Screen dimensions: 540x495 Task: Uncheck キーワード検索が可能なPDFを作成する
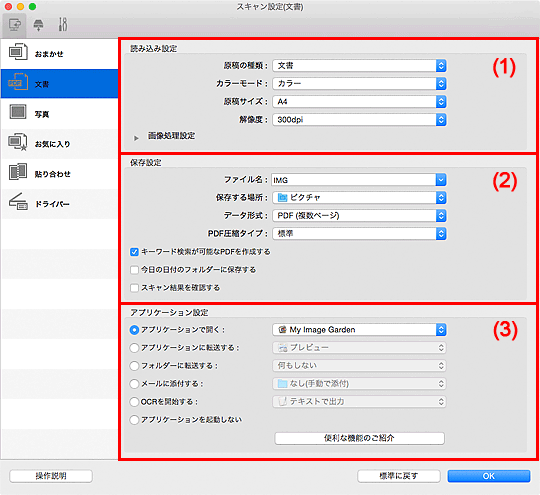tap(134, 252)
